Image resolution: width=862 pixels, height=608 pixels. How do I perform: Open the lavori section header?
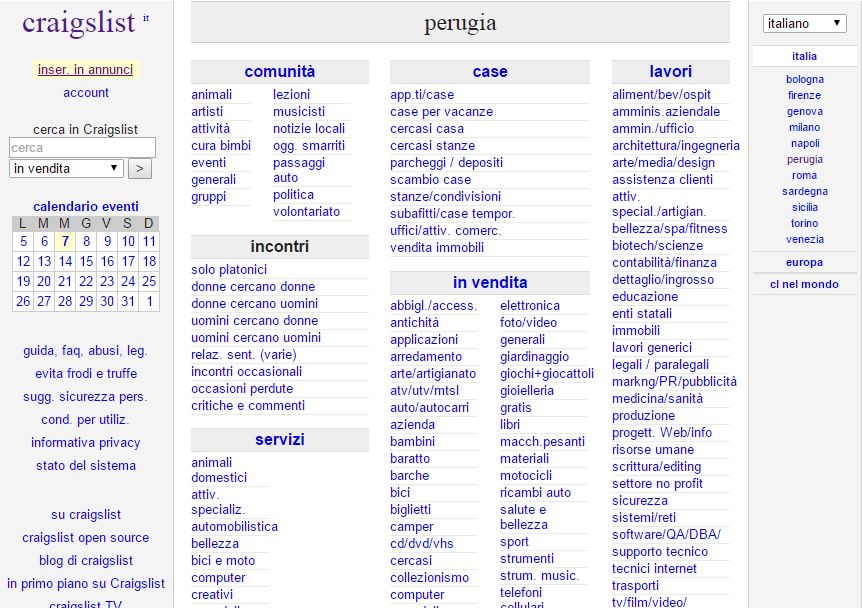[670, 72]
